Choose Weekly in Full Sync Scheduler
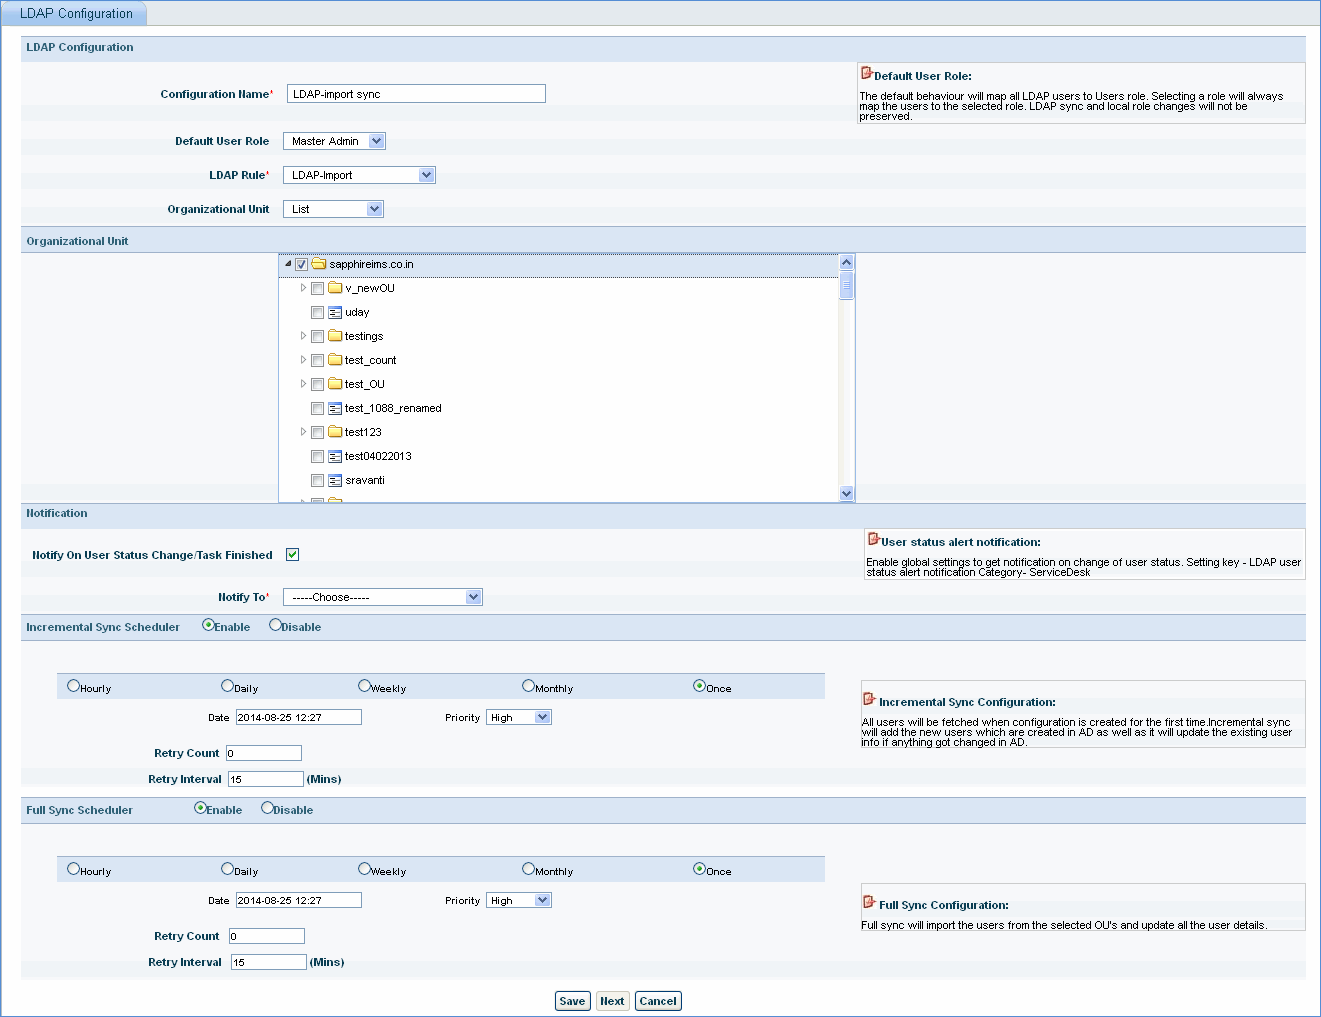Screen dimensions: 1321x1017 pos(364,869)
